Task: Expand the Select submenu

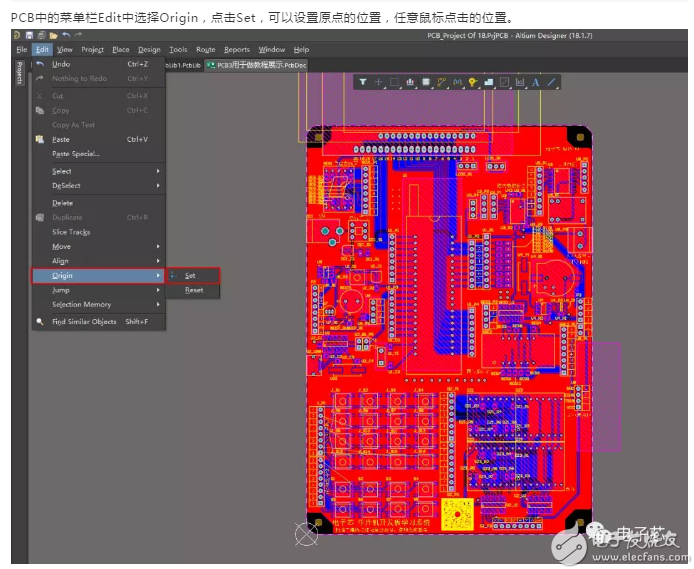Action: point(99,171)
